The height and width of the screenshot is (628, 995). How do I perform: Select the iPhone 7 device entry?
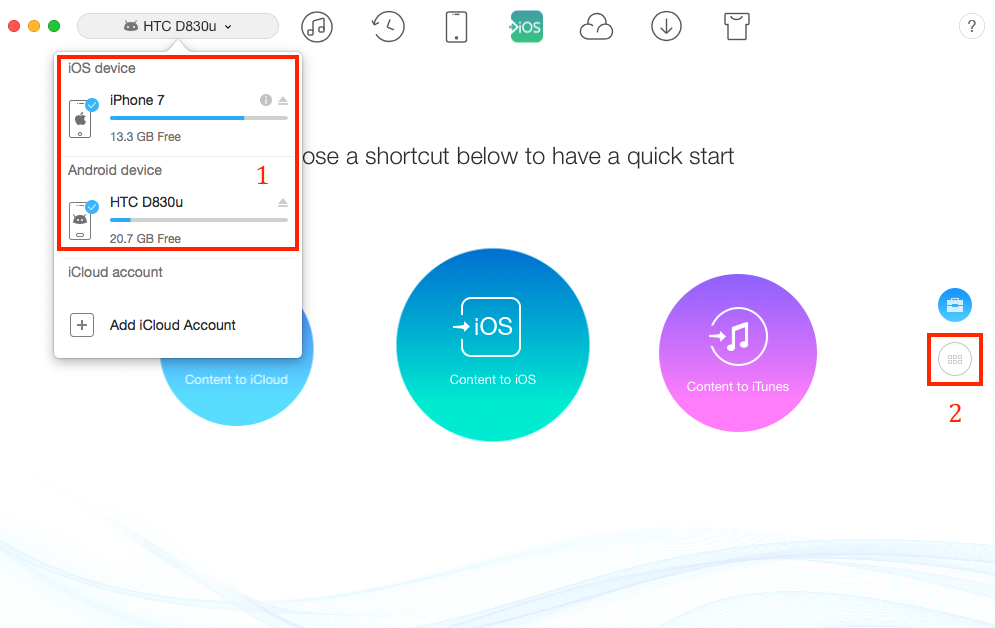pyautogui.click(x=178, y=119)
